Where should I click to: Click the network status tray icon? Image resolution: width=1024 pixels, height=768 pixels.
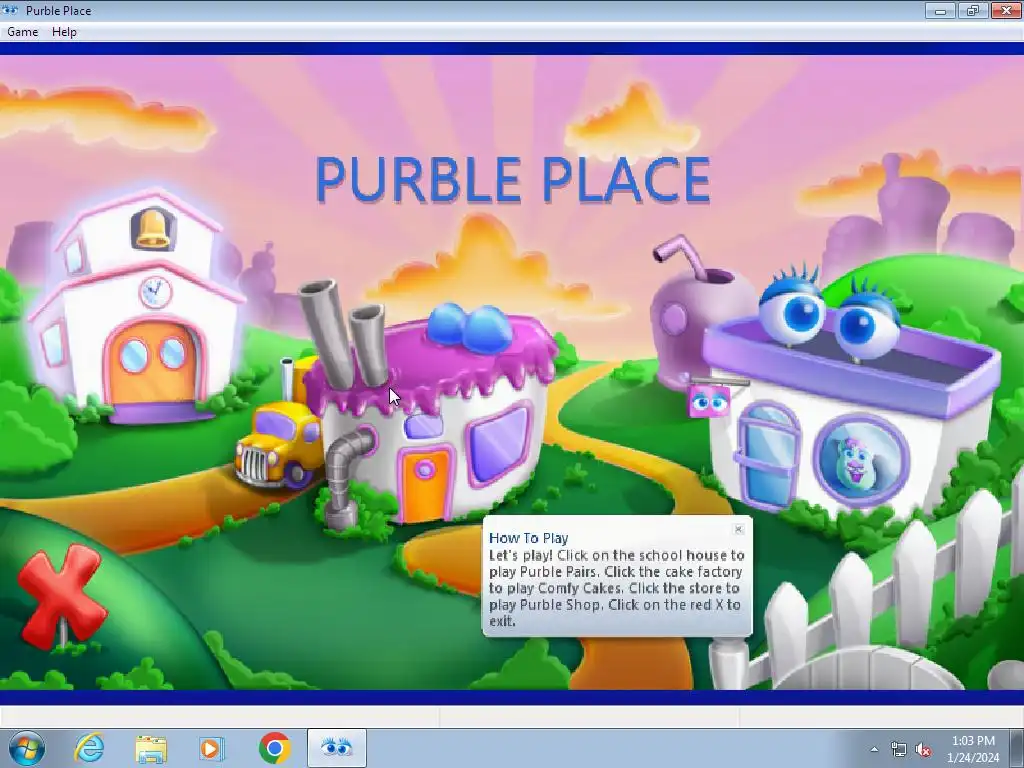coord(899,750)
